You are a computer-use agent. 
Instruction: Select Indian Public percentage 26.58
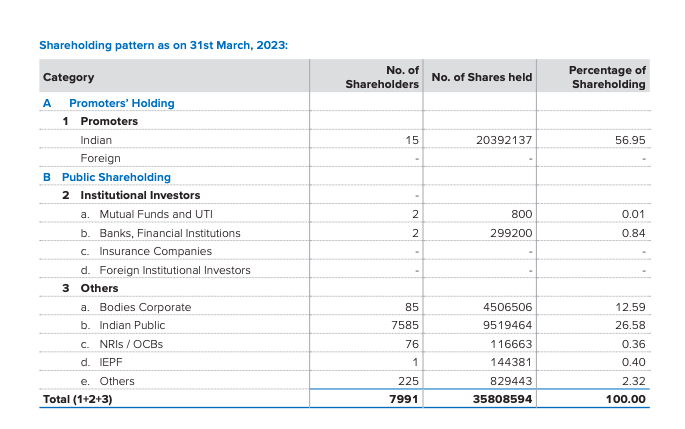tap(630, 325)
